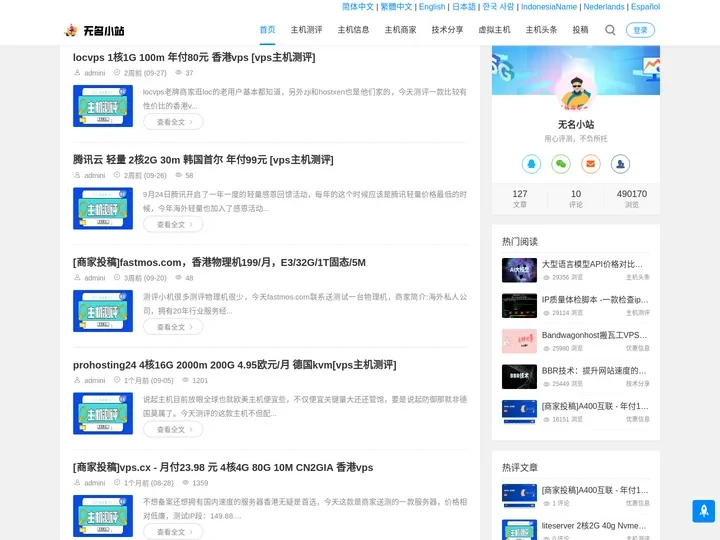Open hot read BBR技术：提升网站速度
The height and width of the screenshot is (540, 720).
click(594, 370)
